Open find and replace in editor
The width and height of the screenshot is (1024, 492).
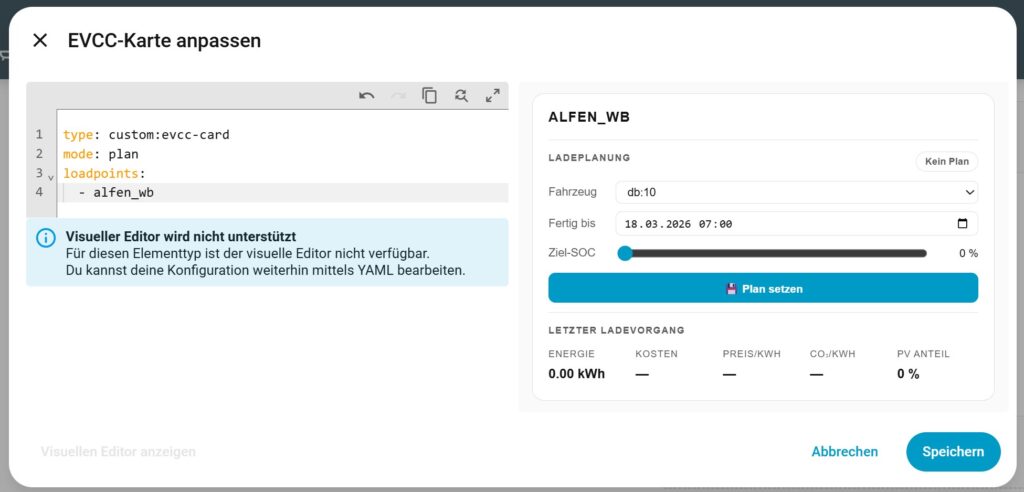(x=461, y=96)
